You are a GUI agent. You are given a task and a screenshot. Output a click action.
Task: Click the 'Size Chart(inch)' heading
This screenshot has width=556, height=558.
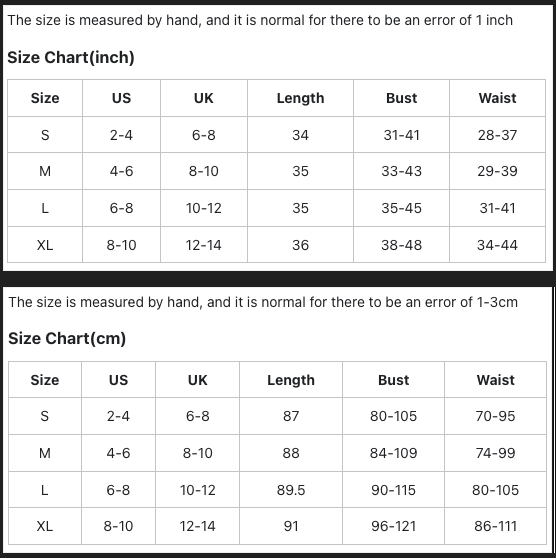(71, 58)
